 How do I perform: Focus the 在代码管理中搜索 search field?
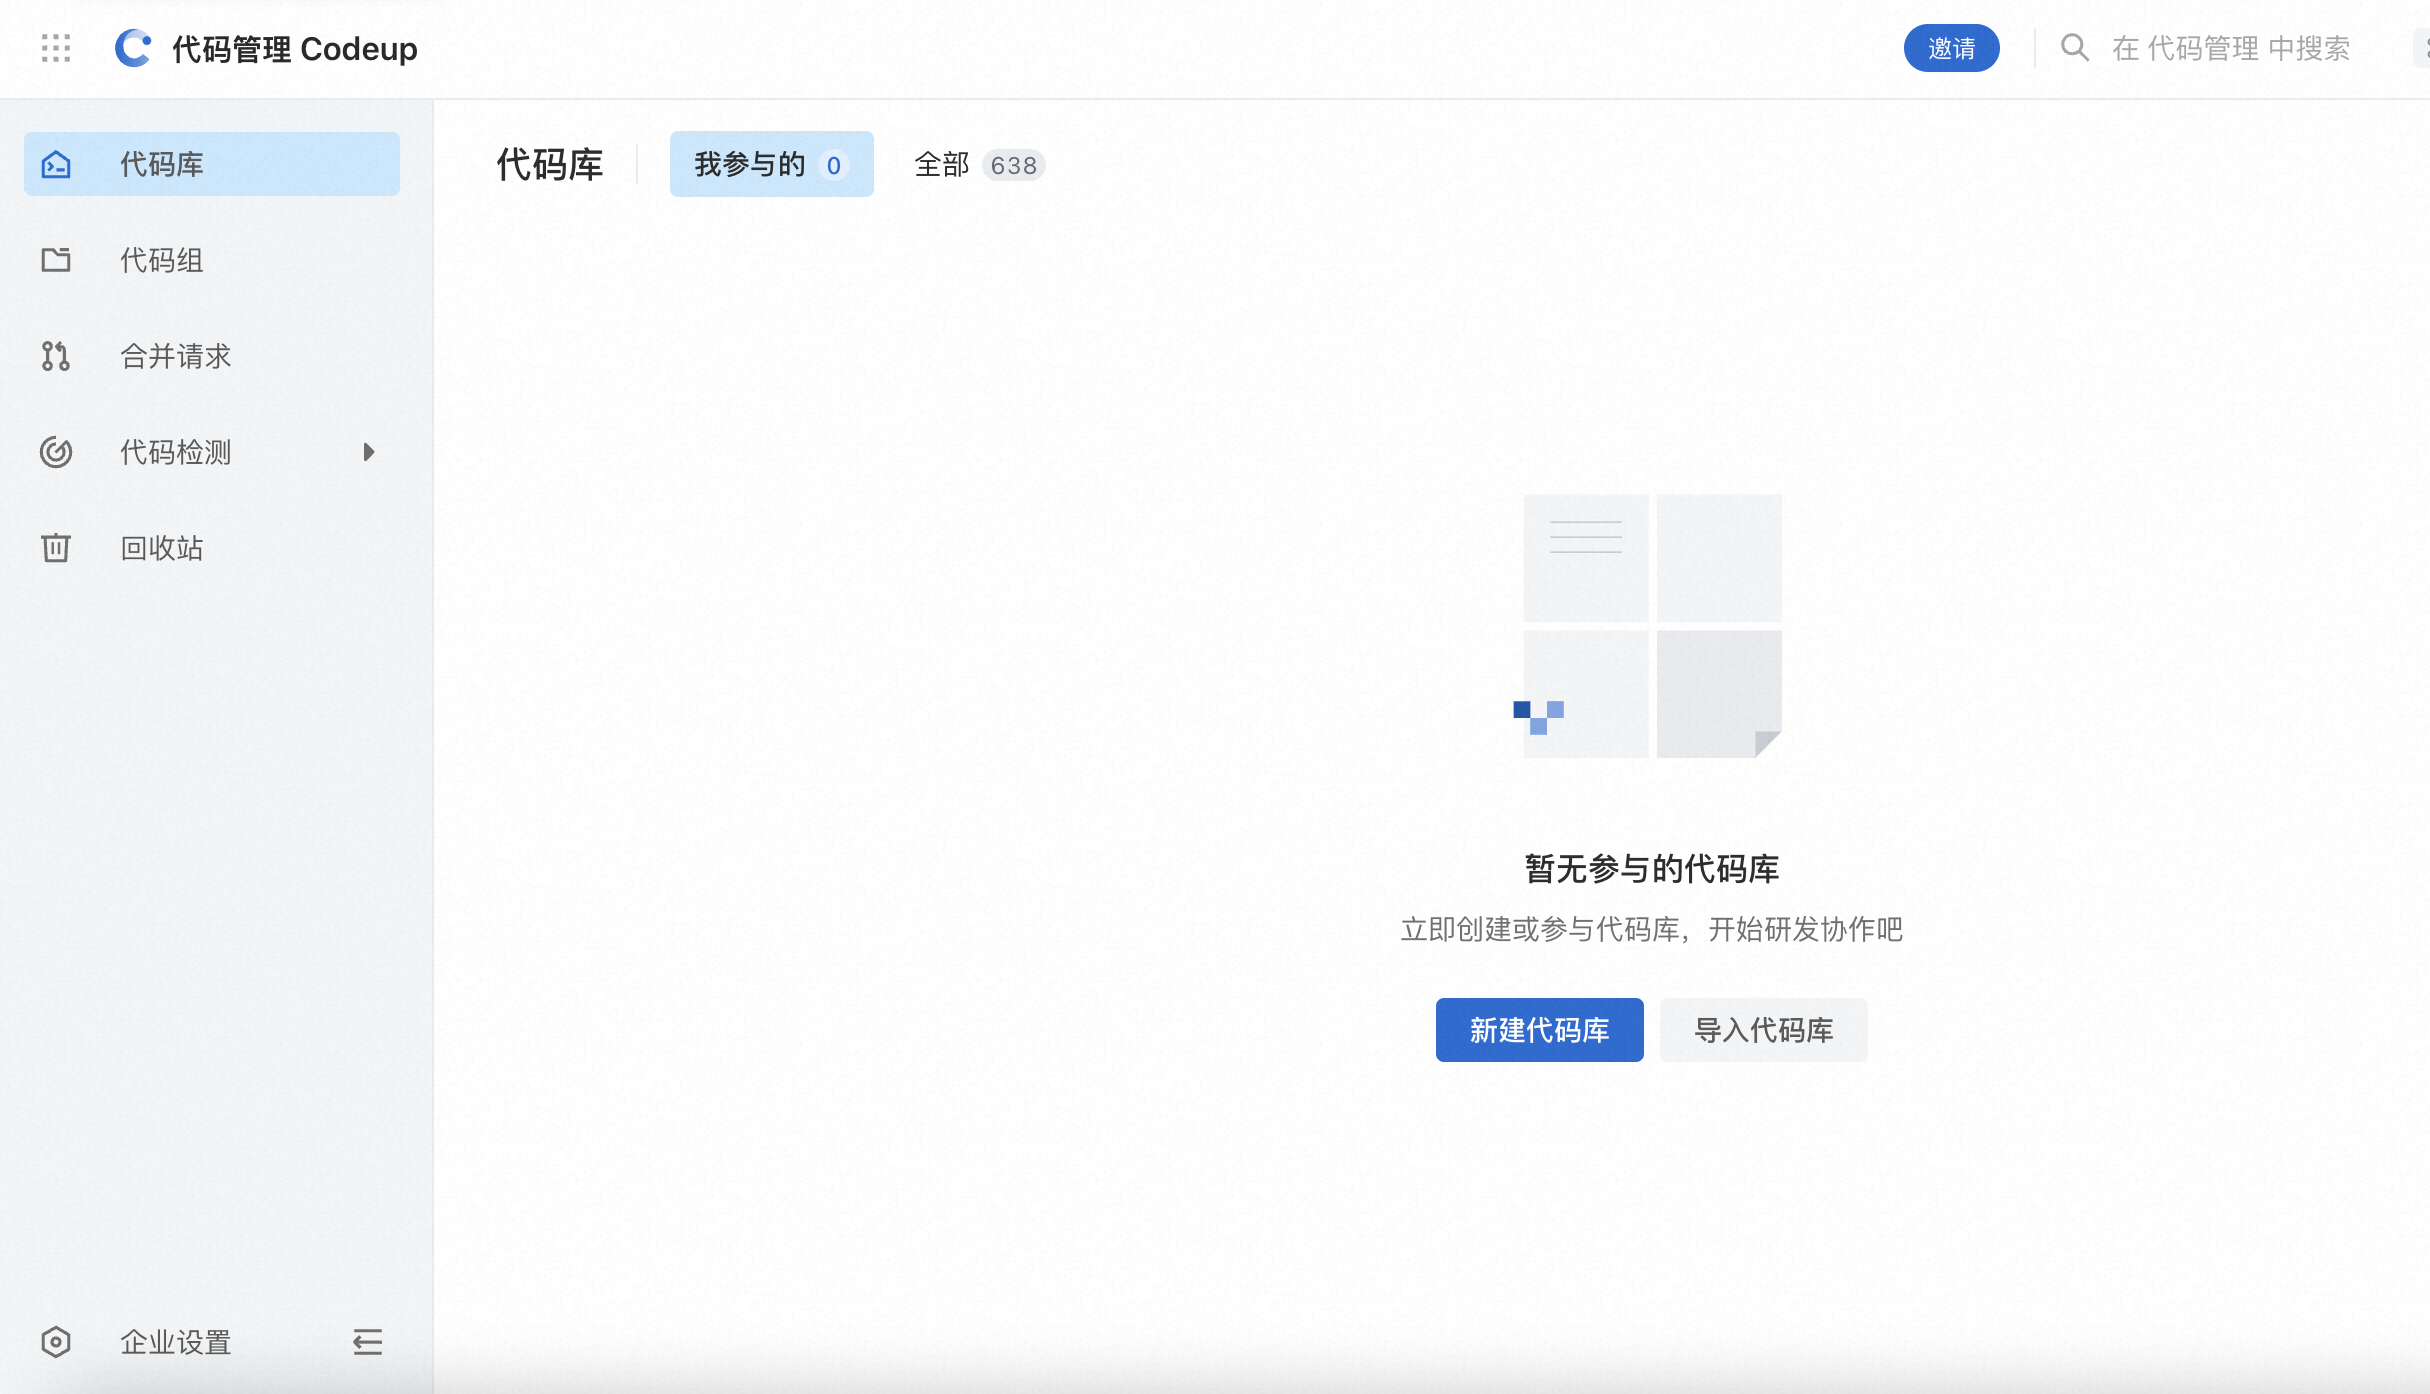tap(2230, 48)
